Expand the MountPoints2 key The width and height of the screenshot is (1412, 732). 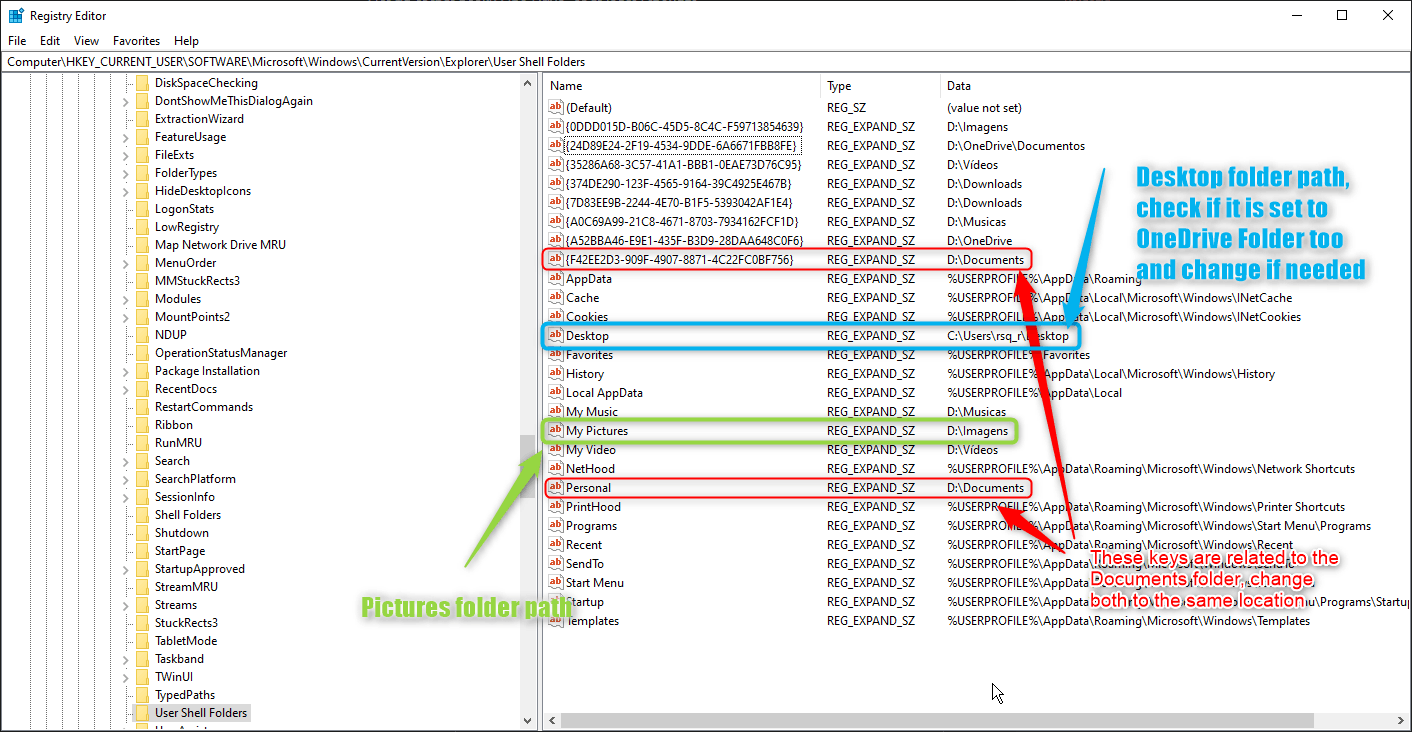click(x=126, y=317)
